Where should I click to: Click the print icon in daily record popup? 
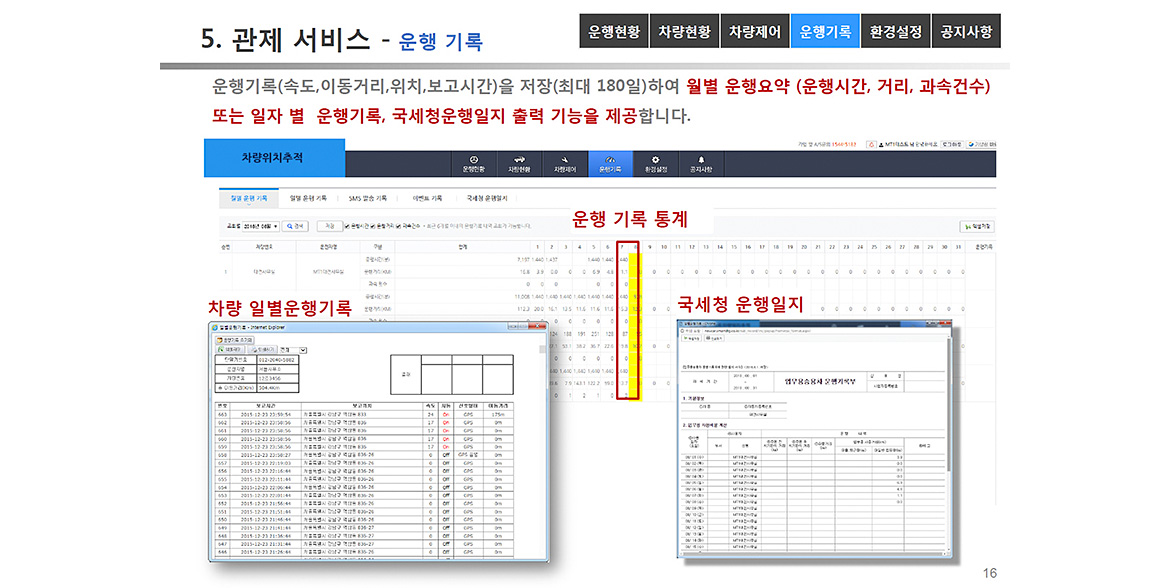coord(263,350)
